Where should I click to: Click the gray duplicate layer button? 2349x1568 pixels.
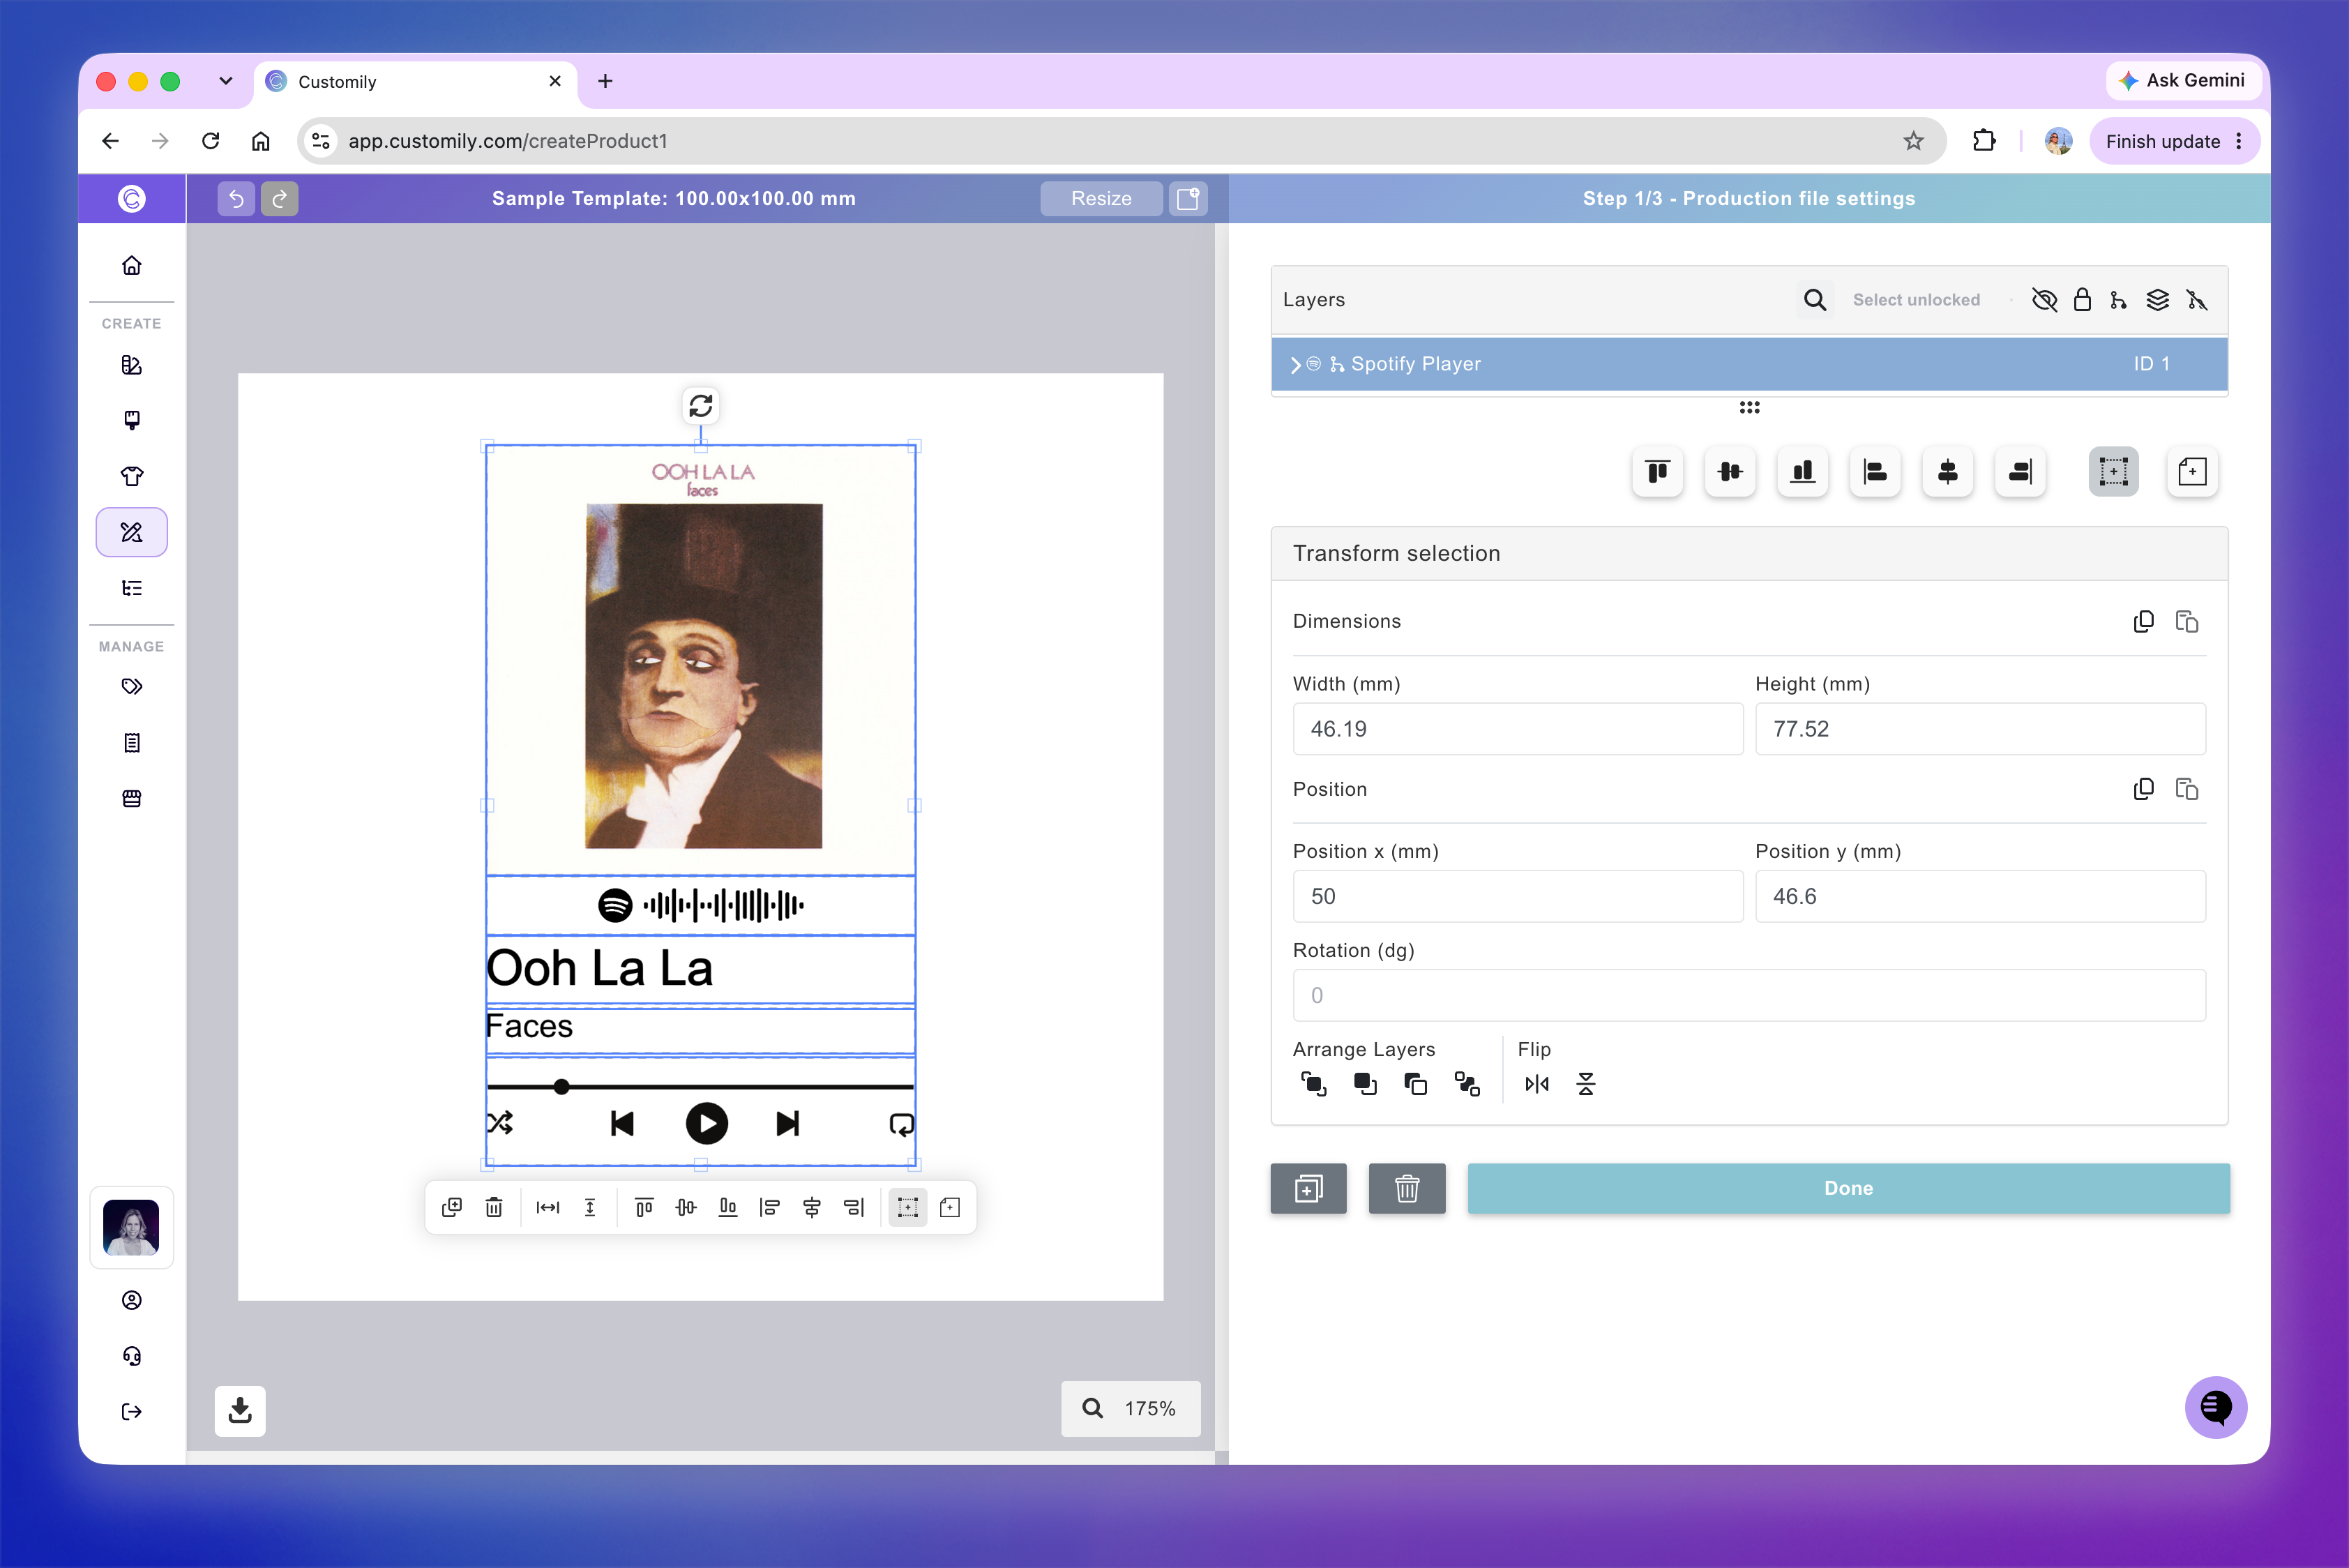pyautogui.click(x=1309, y=1188)
